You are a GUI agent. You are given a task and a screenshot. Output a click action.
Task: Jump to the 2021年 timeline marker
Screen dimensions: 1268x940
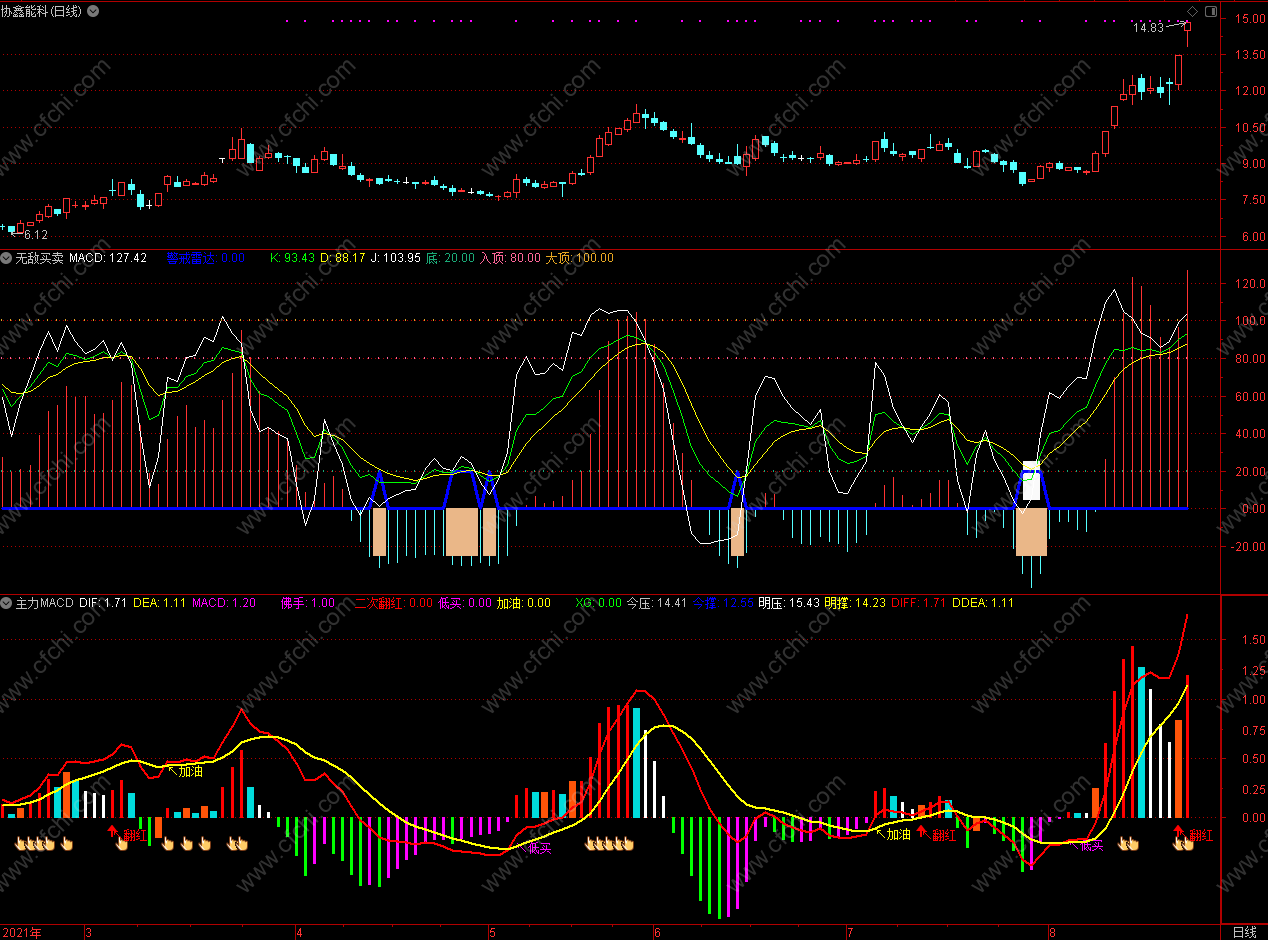tap(21, 932)
